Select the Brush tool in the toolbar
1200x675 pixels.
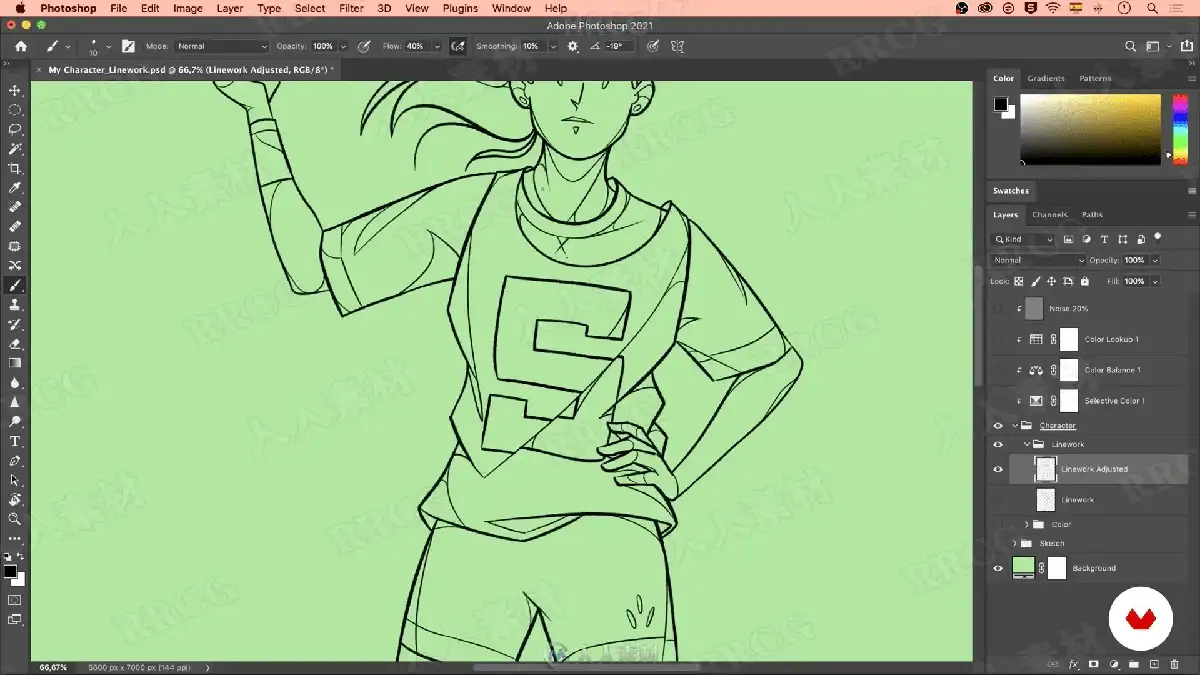(15, 285)
